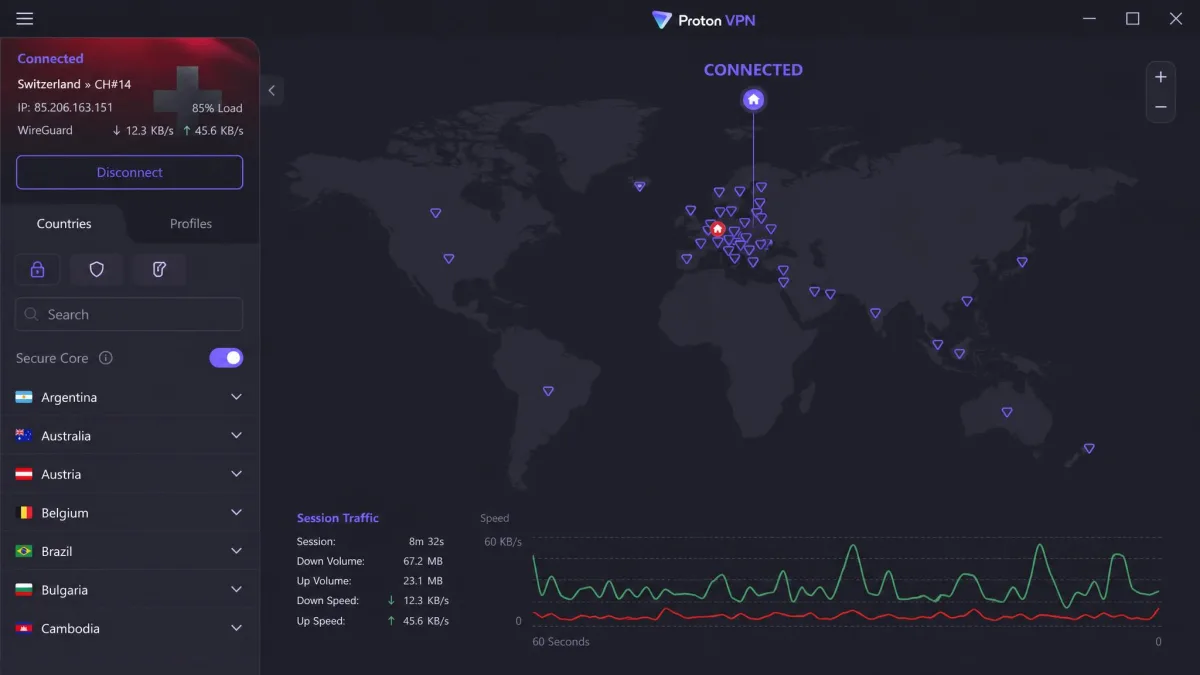The image size is (1200, 675).
Task: Open the Secure Core info icon
Action: pyautogui.click(x=106, y=358)
